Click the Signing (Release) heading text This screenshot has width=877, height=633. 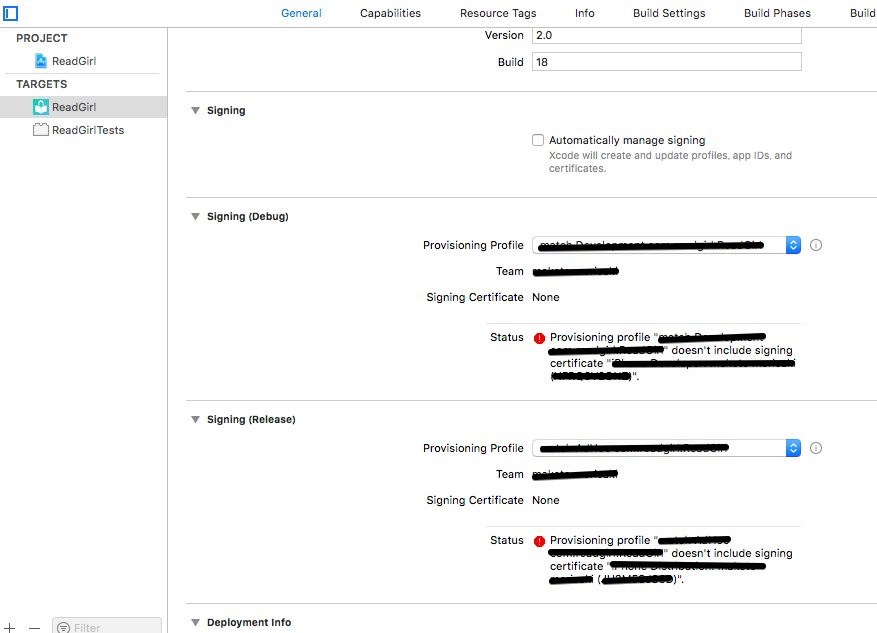pyautogui.click(x=251, y=419)
